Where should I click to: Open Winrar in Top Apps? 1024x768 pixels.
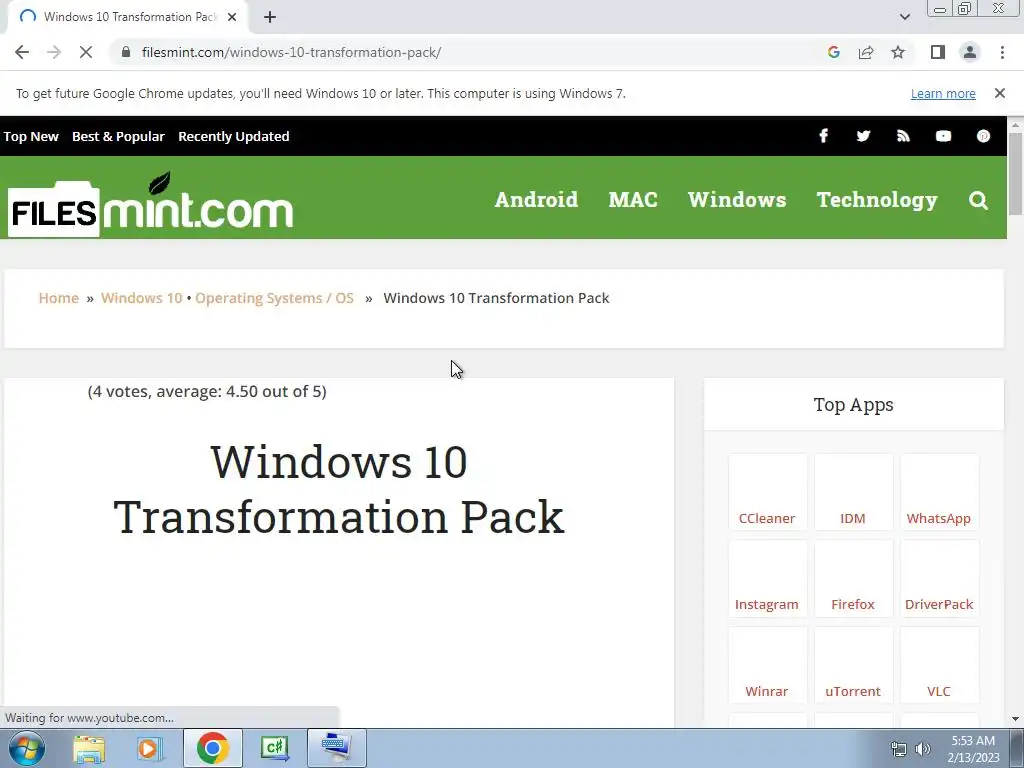point(767,665)
